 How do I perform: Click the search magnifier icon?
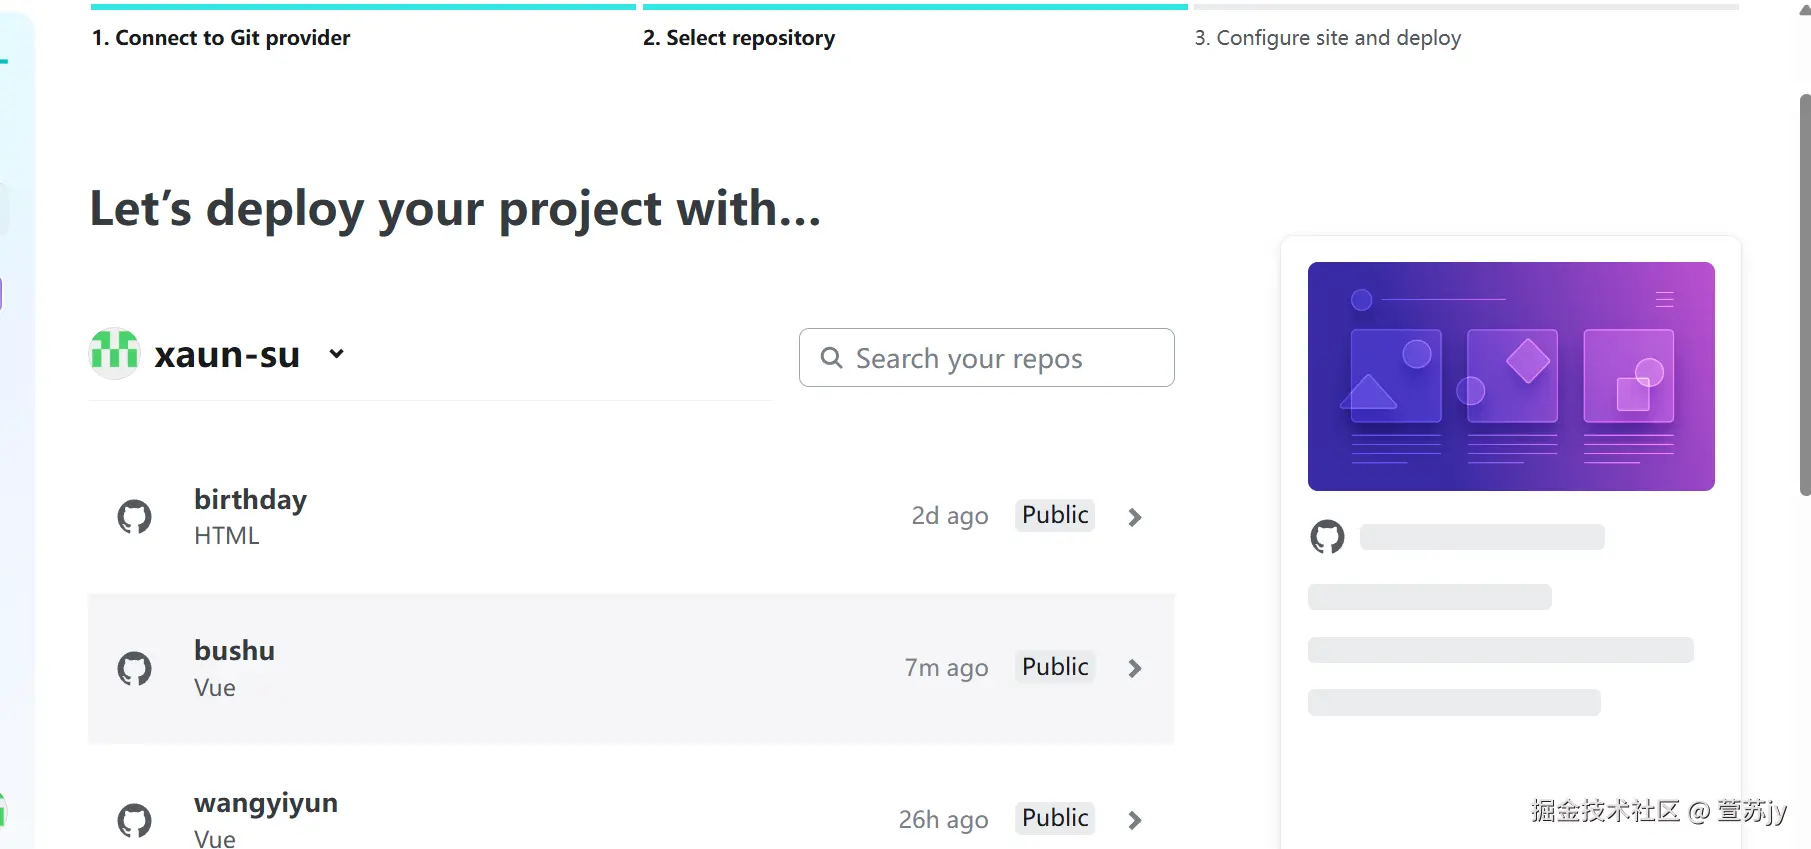click(831, 358)
